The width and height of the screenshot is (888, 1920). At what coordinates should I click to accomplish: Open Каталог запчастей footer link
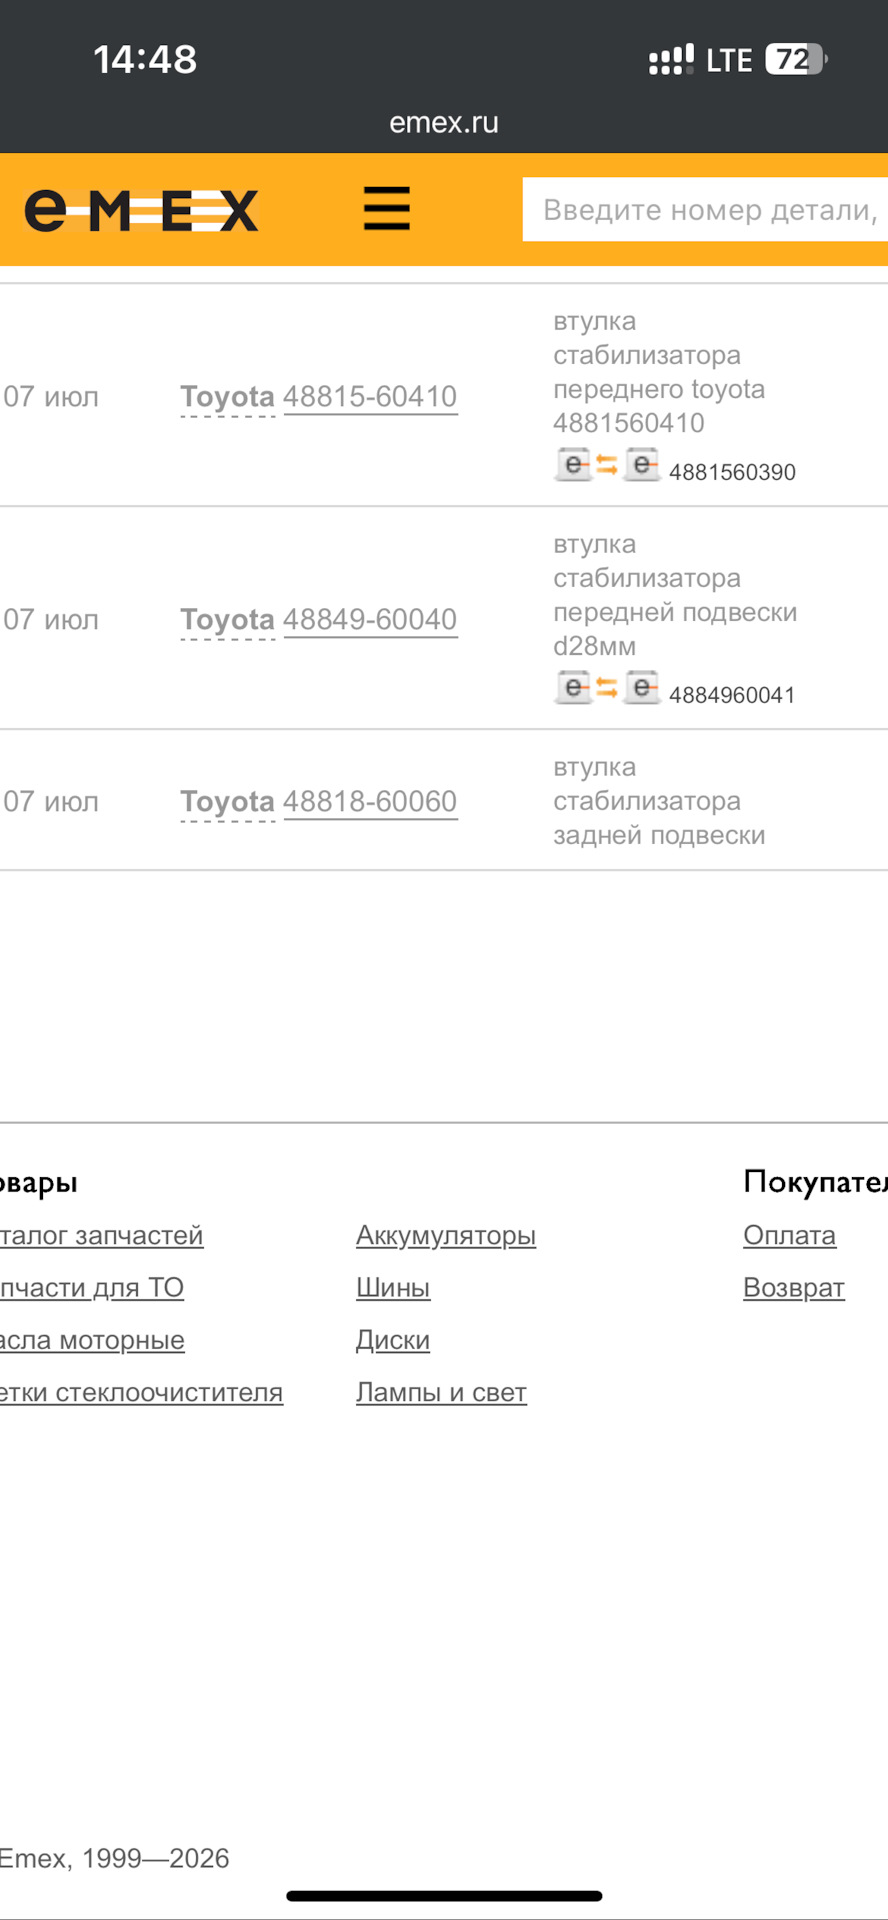click(101, 1235)
